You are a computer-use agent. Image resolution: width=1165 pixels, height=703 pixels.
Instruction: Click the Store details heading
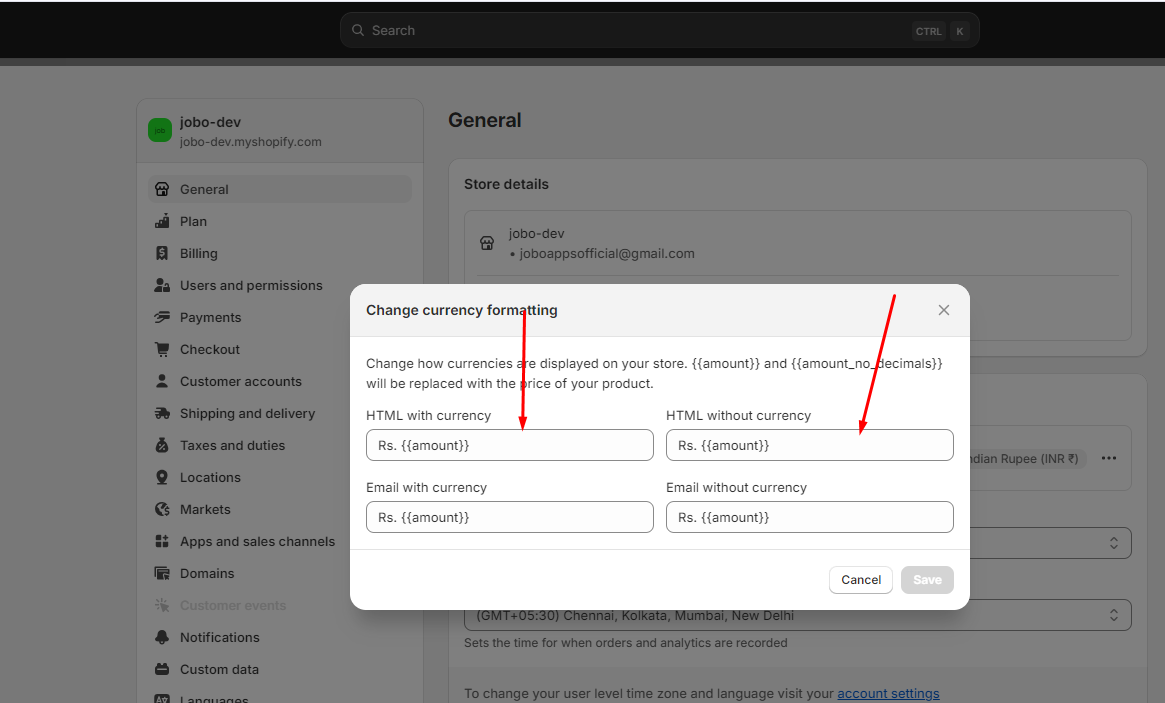[506, 184]
